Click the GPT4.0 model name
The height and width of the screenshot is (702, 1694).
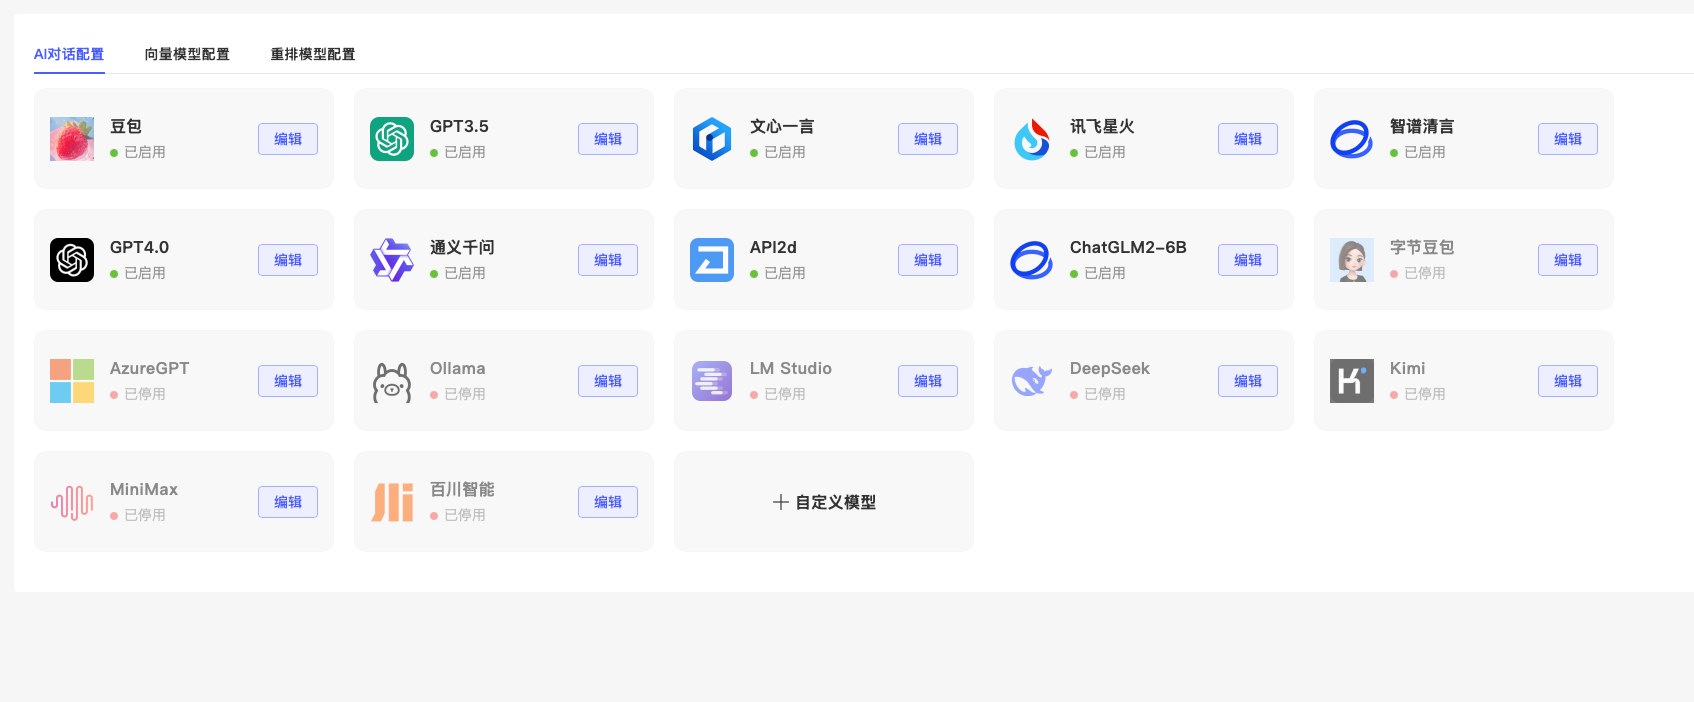[x=139, y=247]
